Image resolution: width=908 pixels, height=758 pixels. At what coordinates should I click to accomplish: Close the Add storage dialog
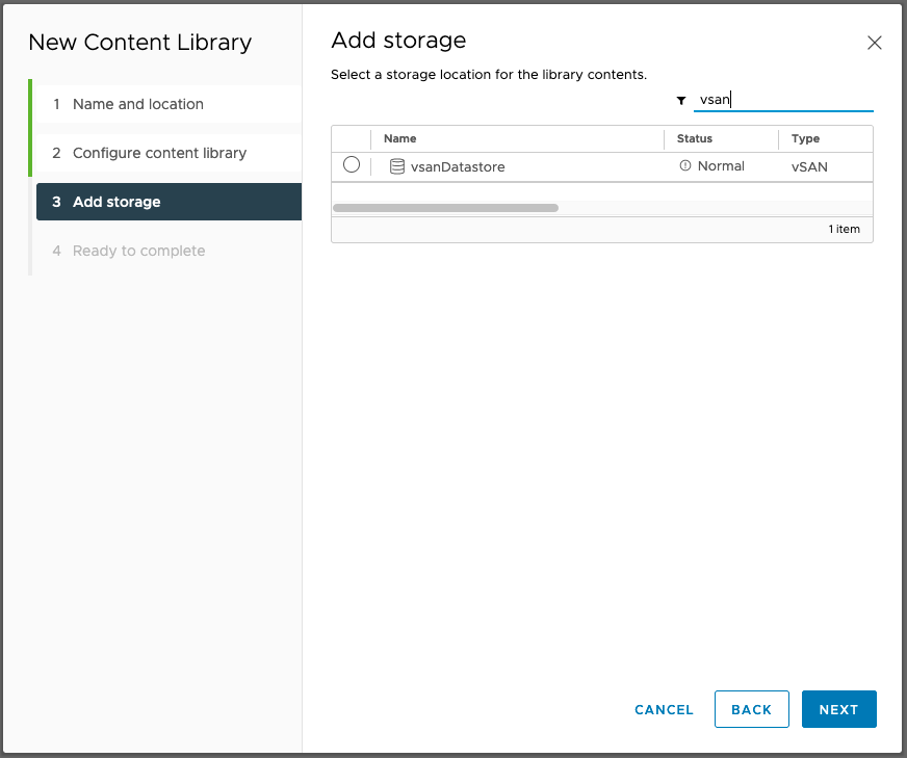pyautogui.click(x=875, y=43)
